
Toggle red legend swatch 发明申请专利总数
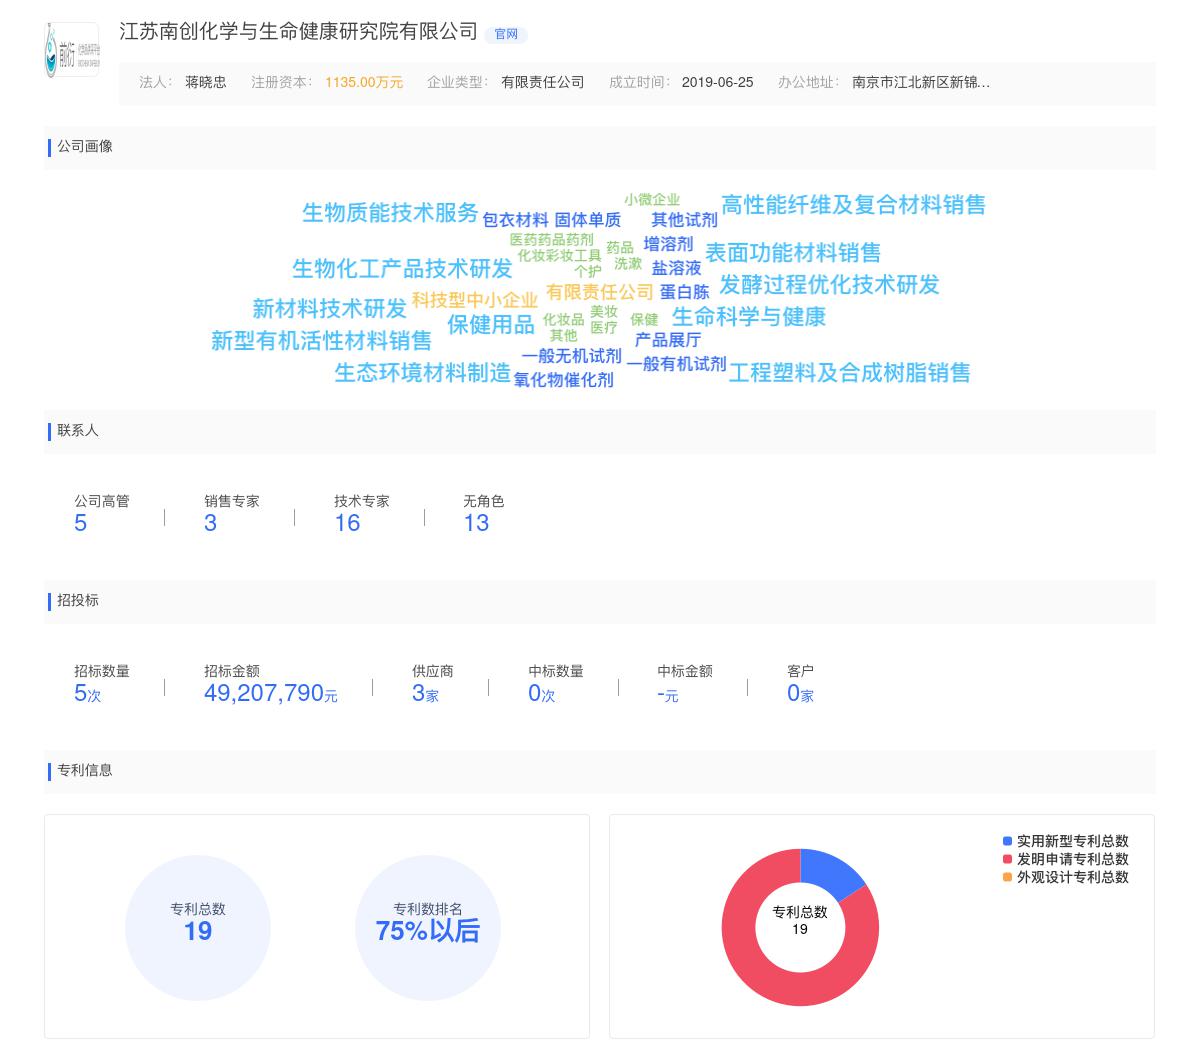pyautogui.click(x=1007, y=859)
